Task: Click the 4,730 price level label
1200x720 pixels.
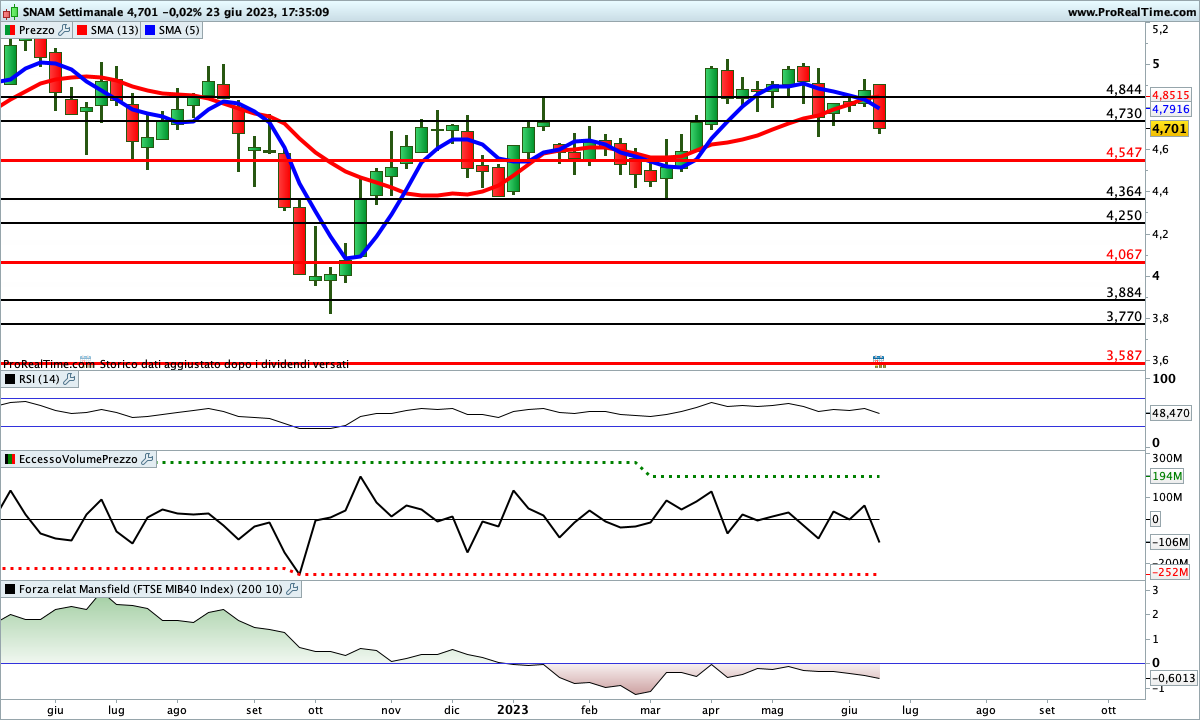Action: [1124, 113]
